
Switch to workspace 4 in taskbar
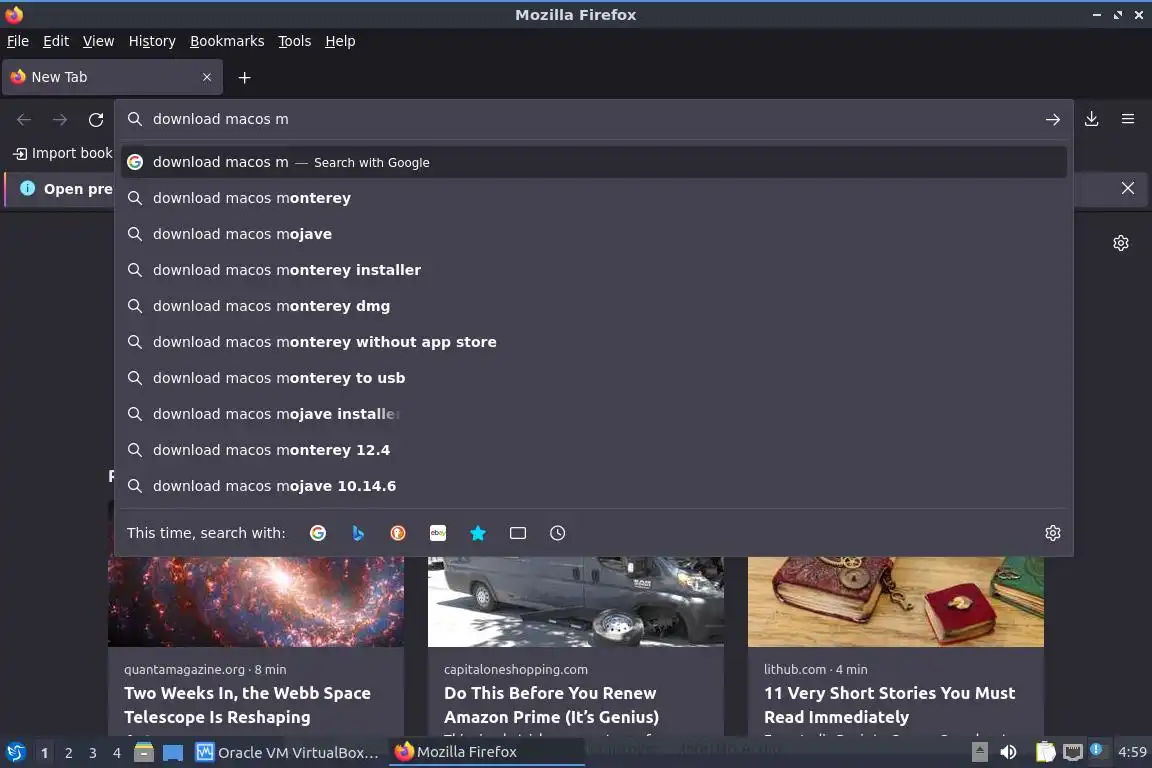(x=117, y=753)
